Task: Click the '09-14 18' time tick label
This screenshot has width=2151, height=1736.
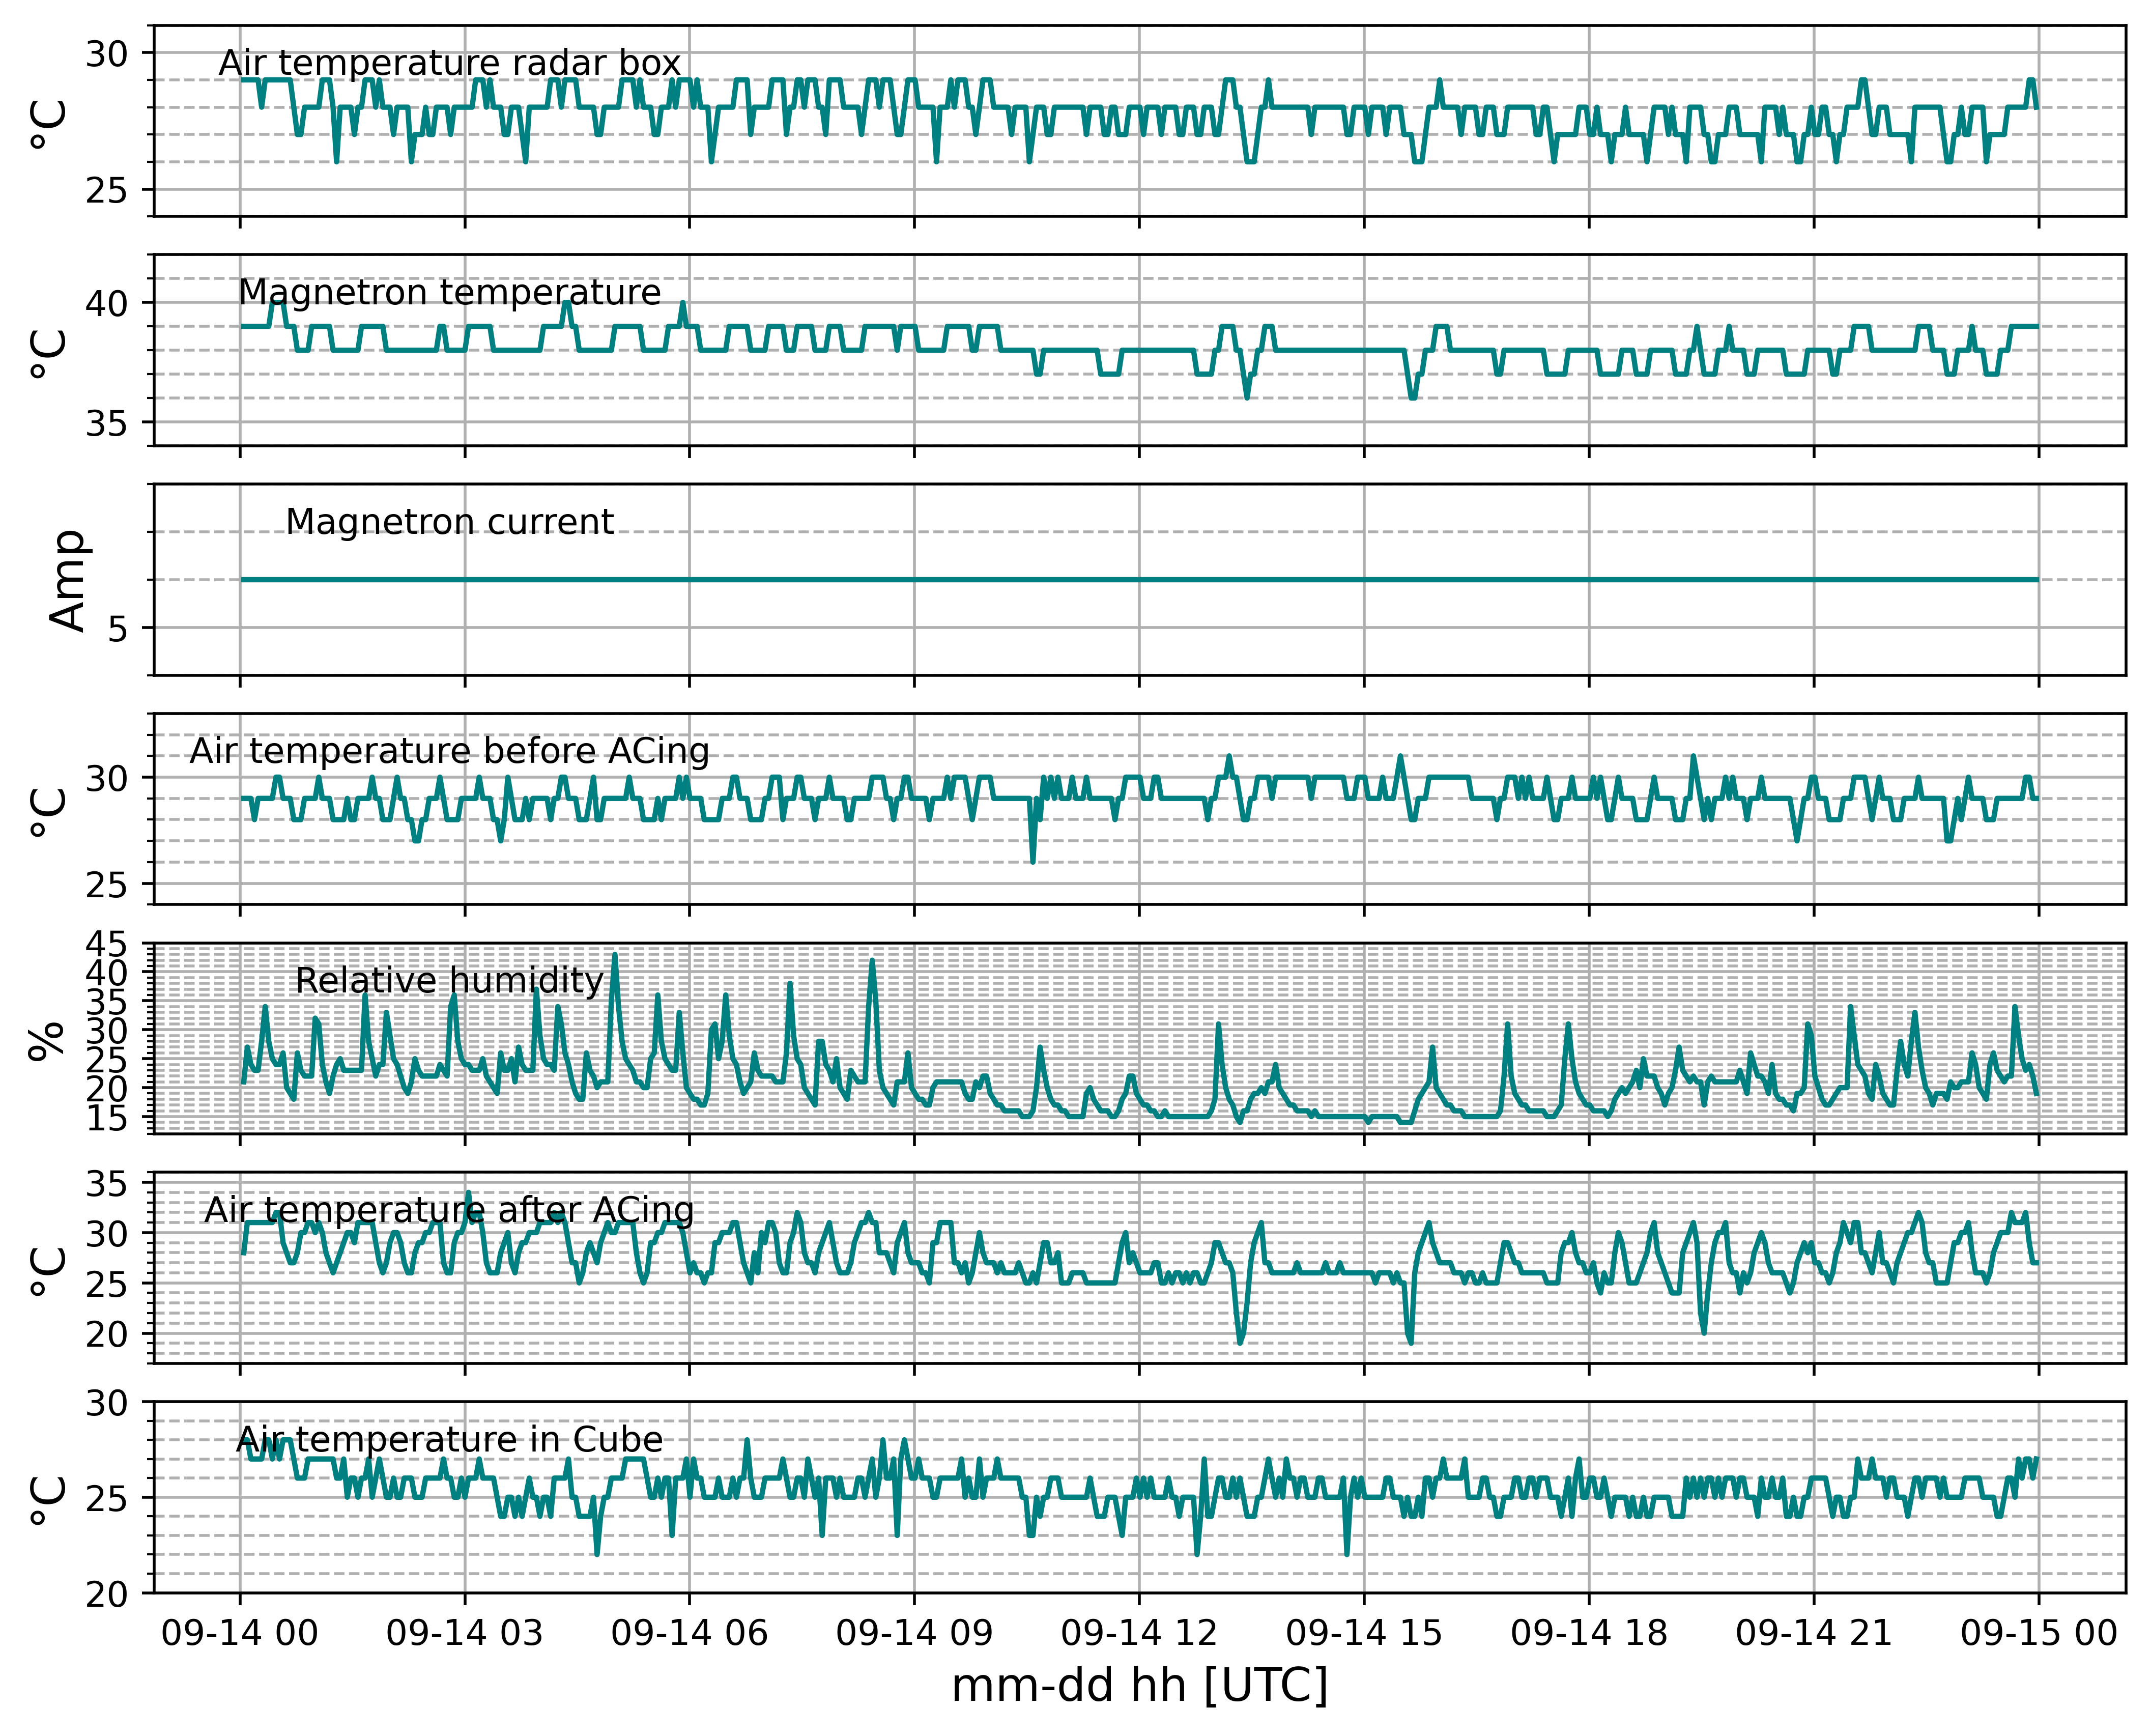Action: 1590,1634
